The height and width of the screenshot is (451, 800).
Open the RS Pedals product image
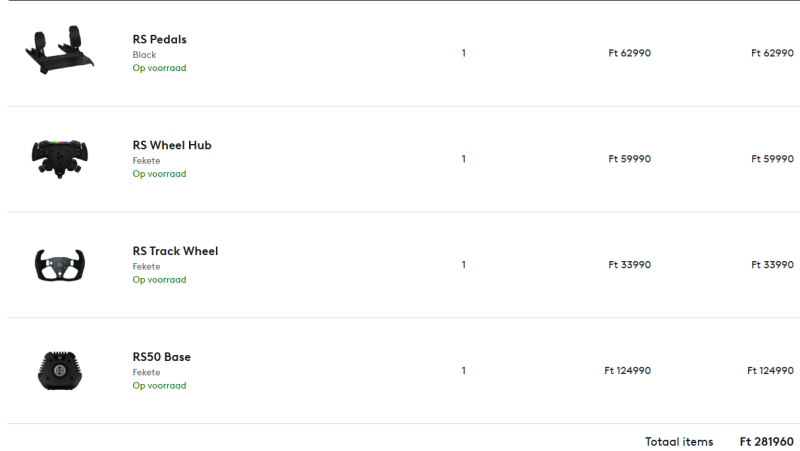point(60,50)
